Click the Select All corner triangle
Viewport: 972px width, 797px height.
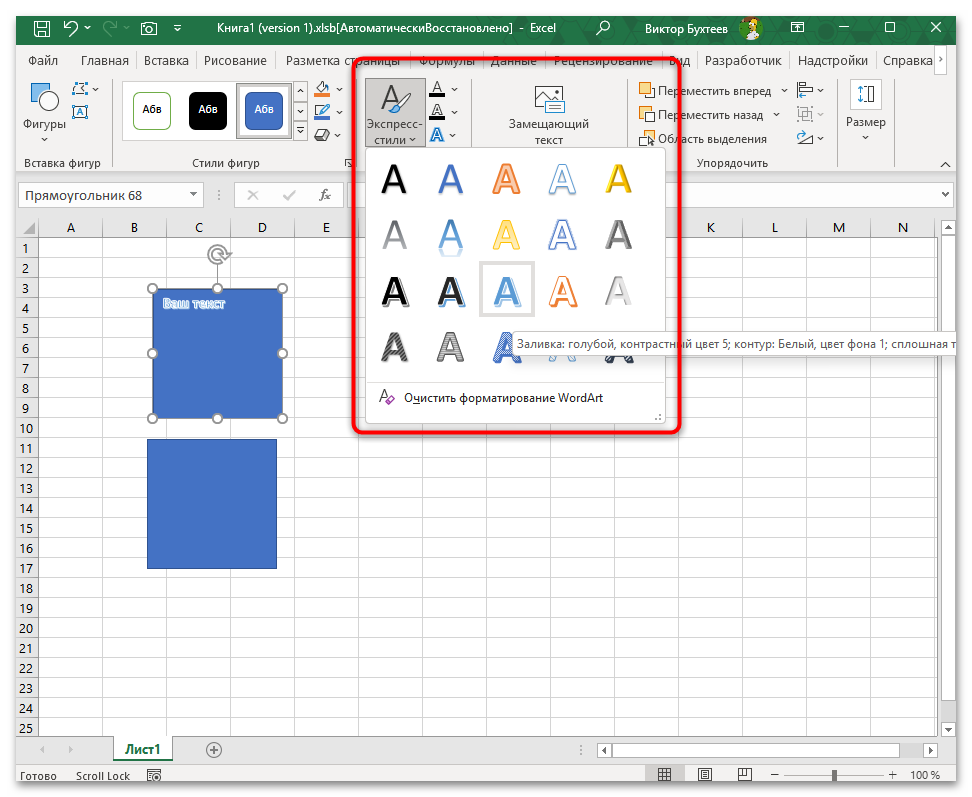(x=29, y=228)
